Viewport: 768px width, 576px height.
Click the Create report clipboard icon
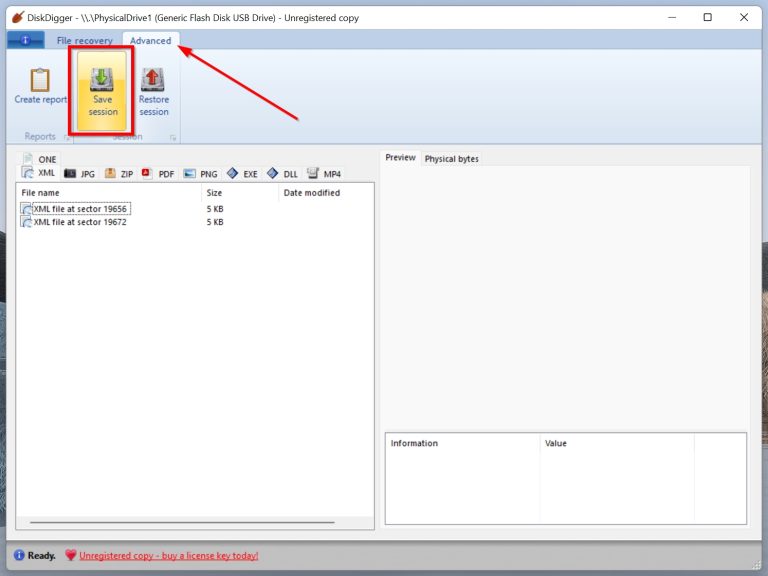click(x=40, y=80)
